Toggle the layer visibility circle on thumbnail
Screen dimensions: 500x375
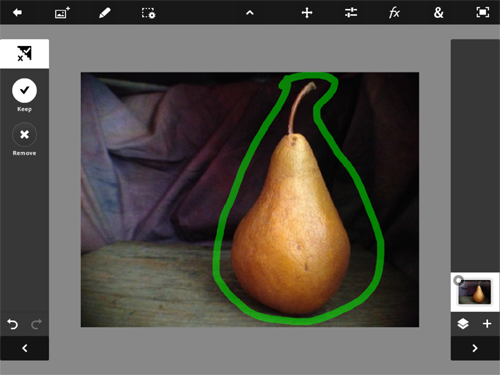coord(459,280)
